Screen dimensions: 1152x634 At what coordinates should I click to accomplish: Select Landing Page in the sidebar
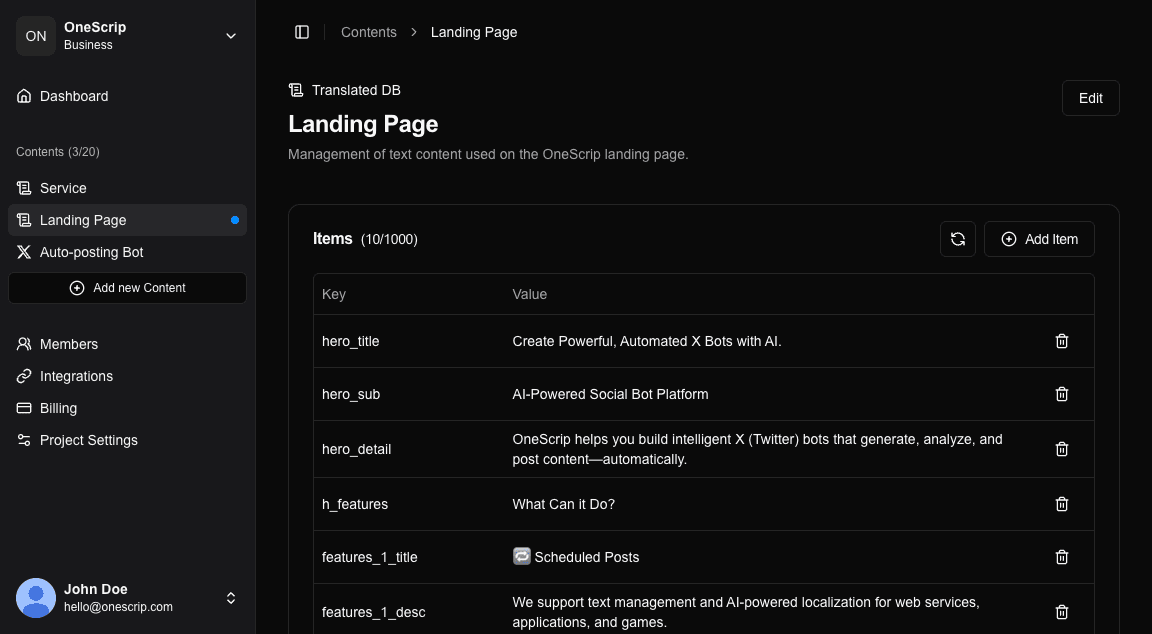[128, 220]
